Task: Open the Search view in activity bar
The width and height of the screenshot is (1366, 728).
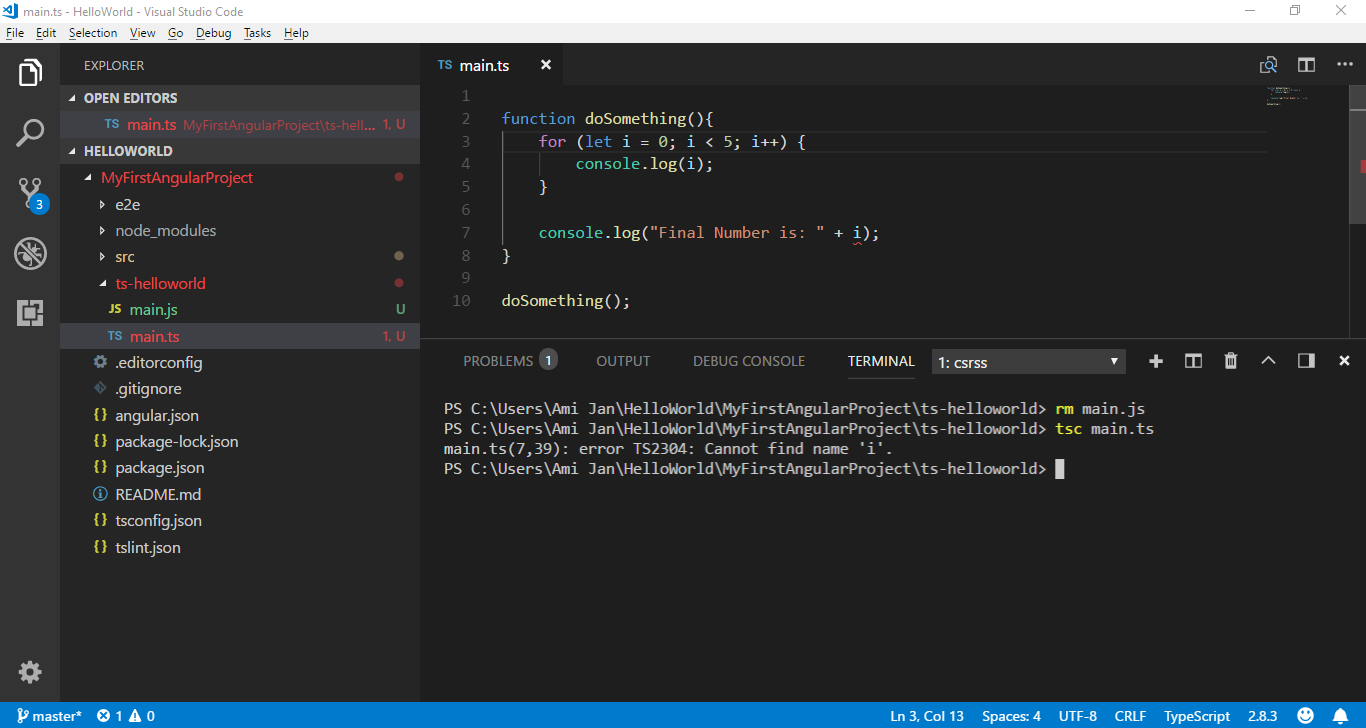Action: coord(30,133)
